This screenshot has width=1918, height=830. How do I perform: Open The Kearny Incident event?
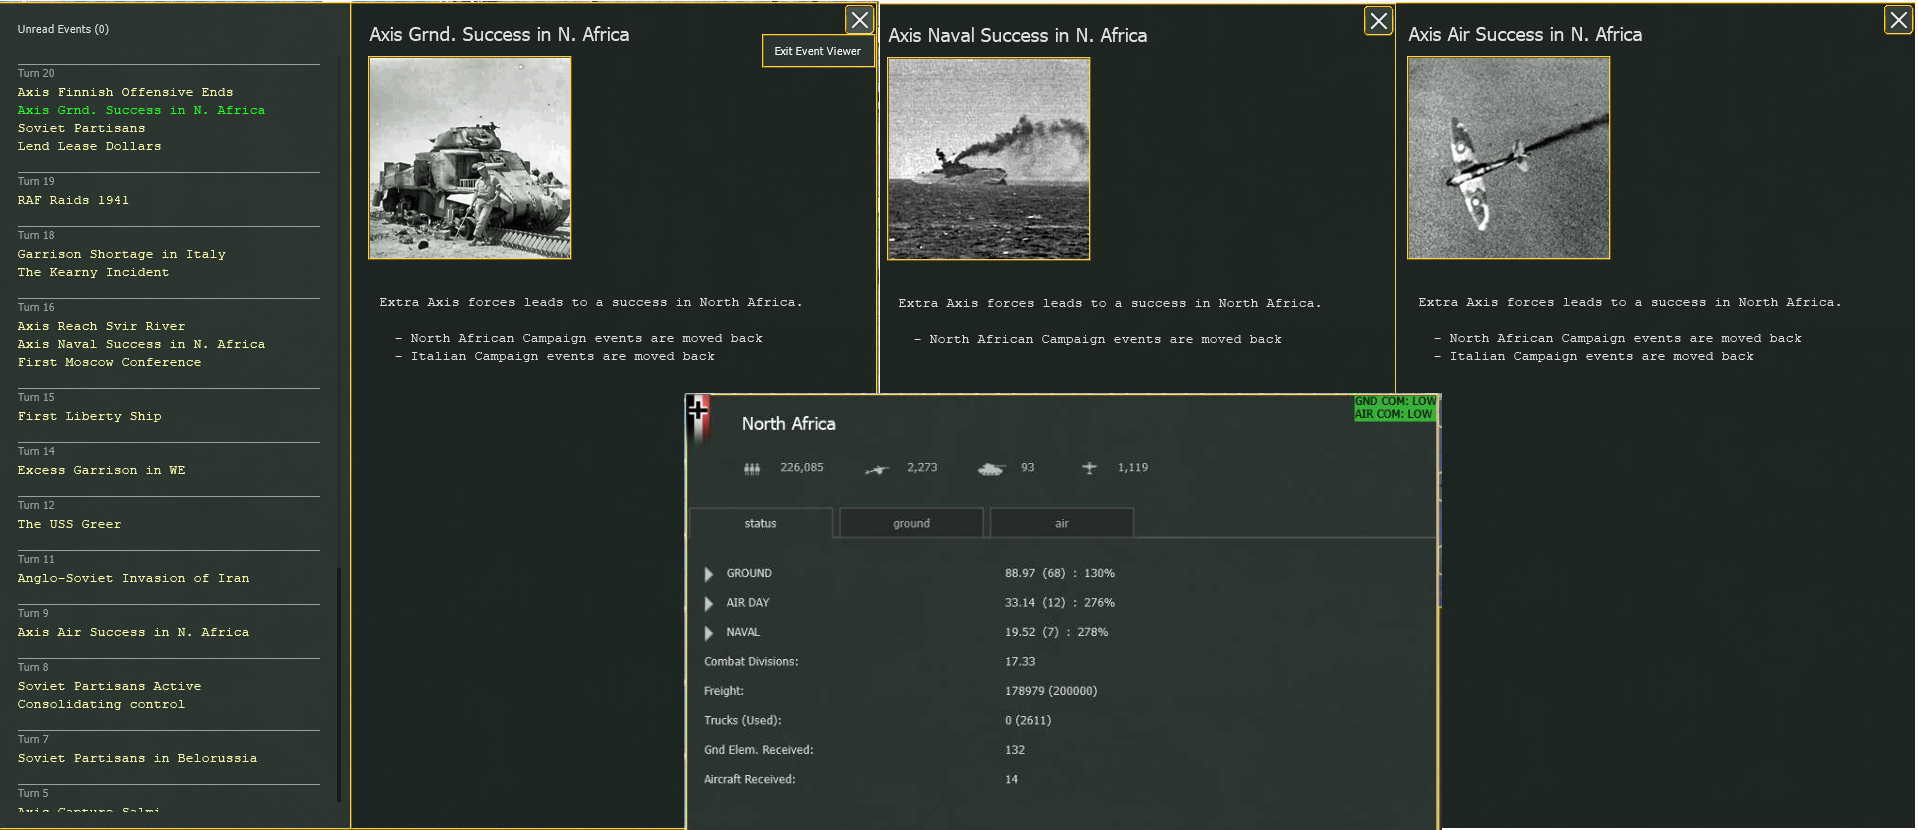tap(93, 272)
